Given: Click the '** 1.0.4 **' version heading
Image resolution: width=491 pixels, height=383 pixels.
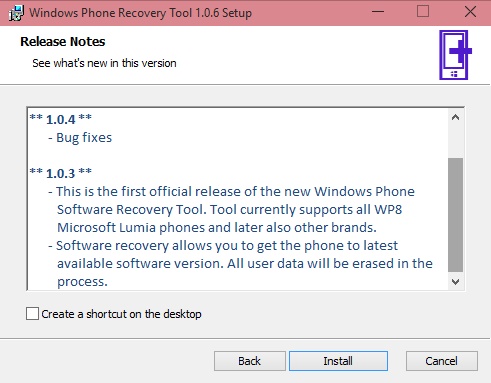Looking at the screenshot, I should 60,119.
